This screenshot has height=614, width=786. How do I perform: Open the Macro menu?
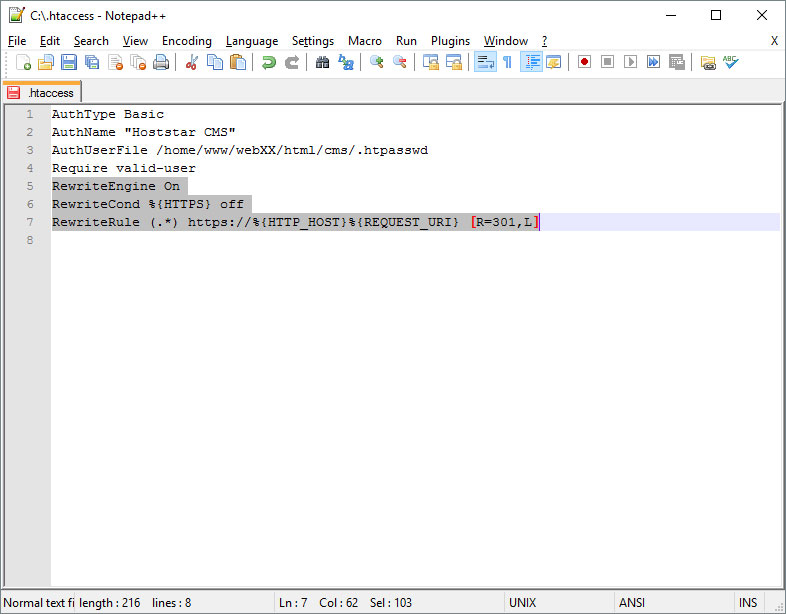click(365, 41)
